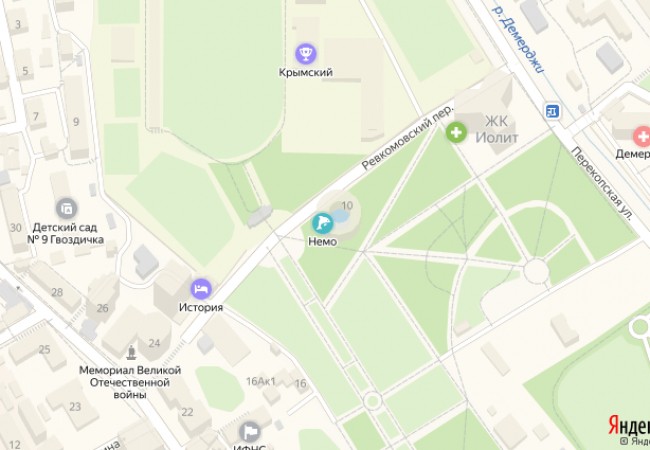650x450 pixels.
Task: Open the Детский сад № 9 icon
Action: click(66, 208)
